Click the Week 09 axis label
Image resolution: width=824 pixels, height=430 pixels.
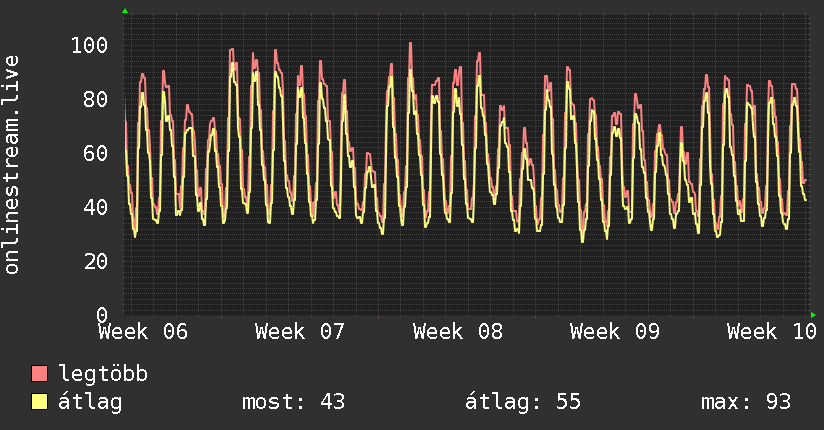pyautogui.click(x=615, y=332)
